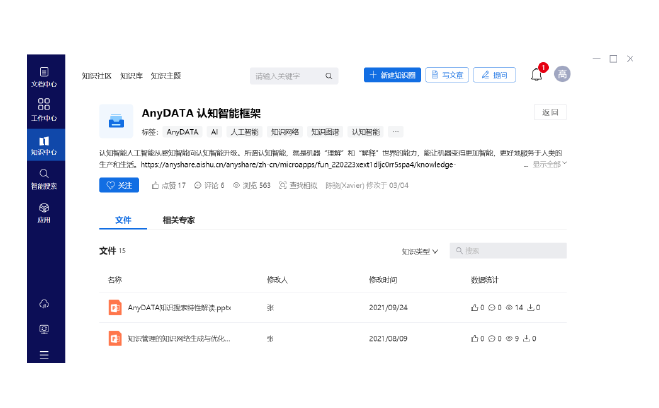Click the PowerPoint icon of the 知识管理 file
Screen dimensions: 659x408
point(115,338)
